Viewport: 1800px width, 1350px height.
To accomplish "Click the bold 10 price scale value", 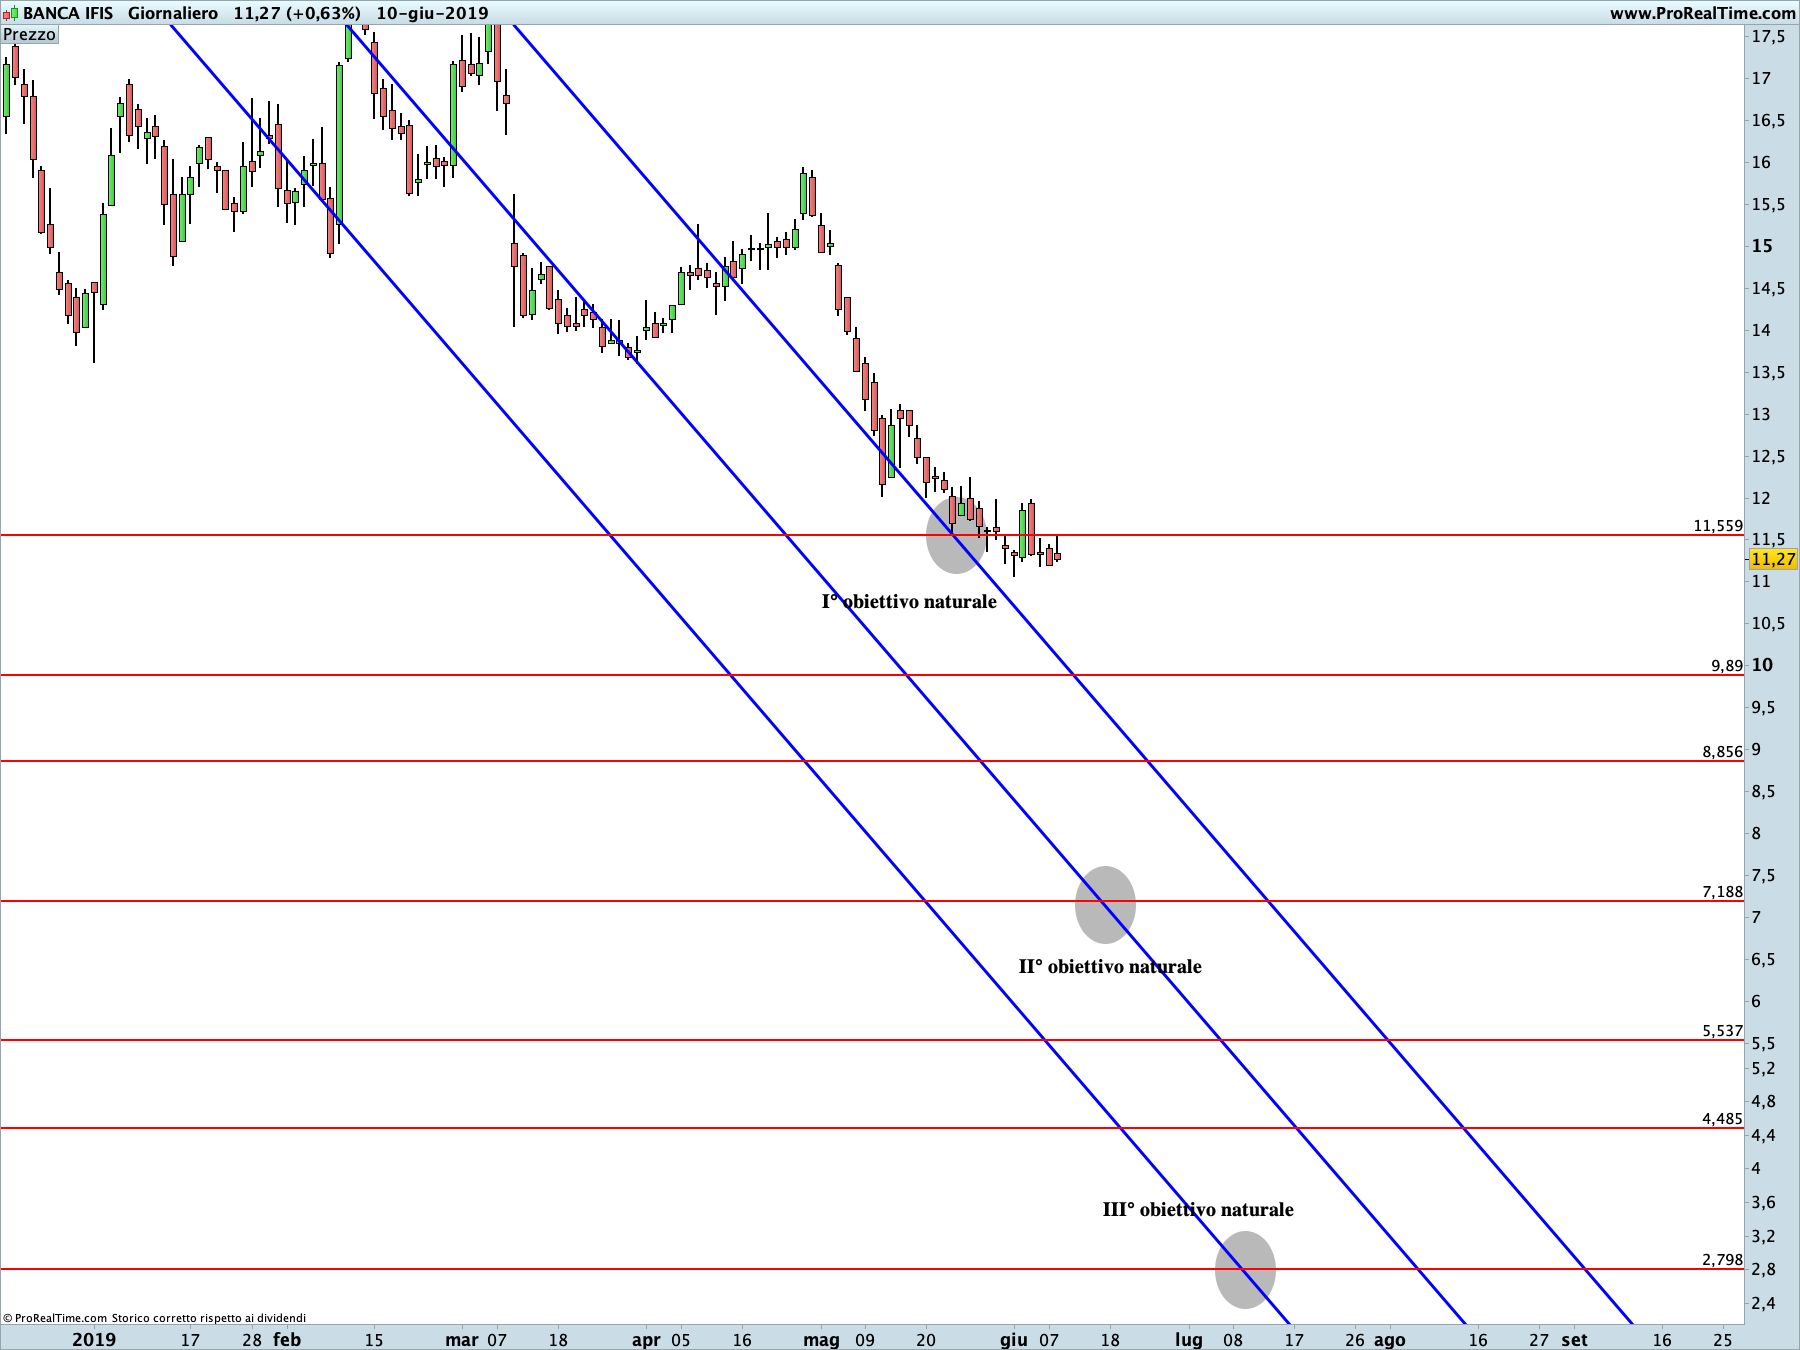I will pyautogui.click(x=1762, y=665).
